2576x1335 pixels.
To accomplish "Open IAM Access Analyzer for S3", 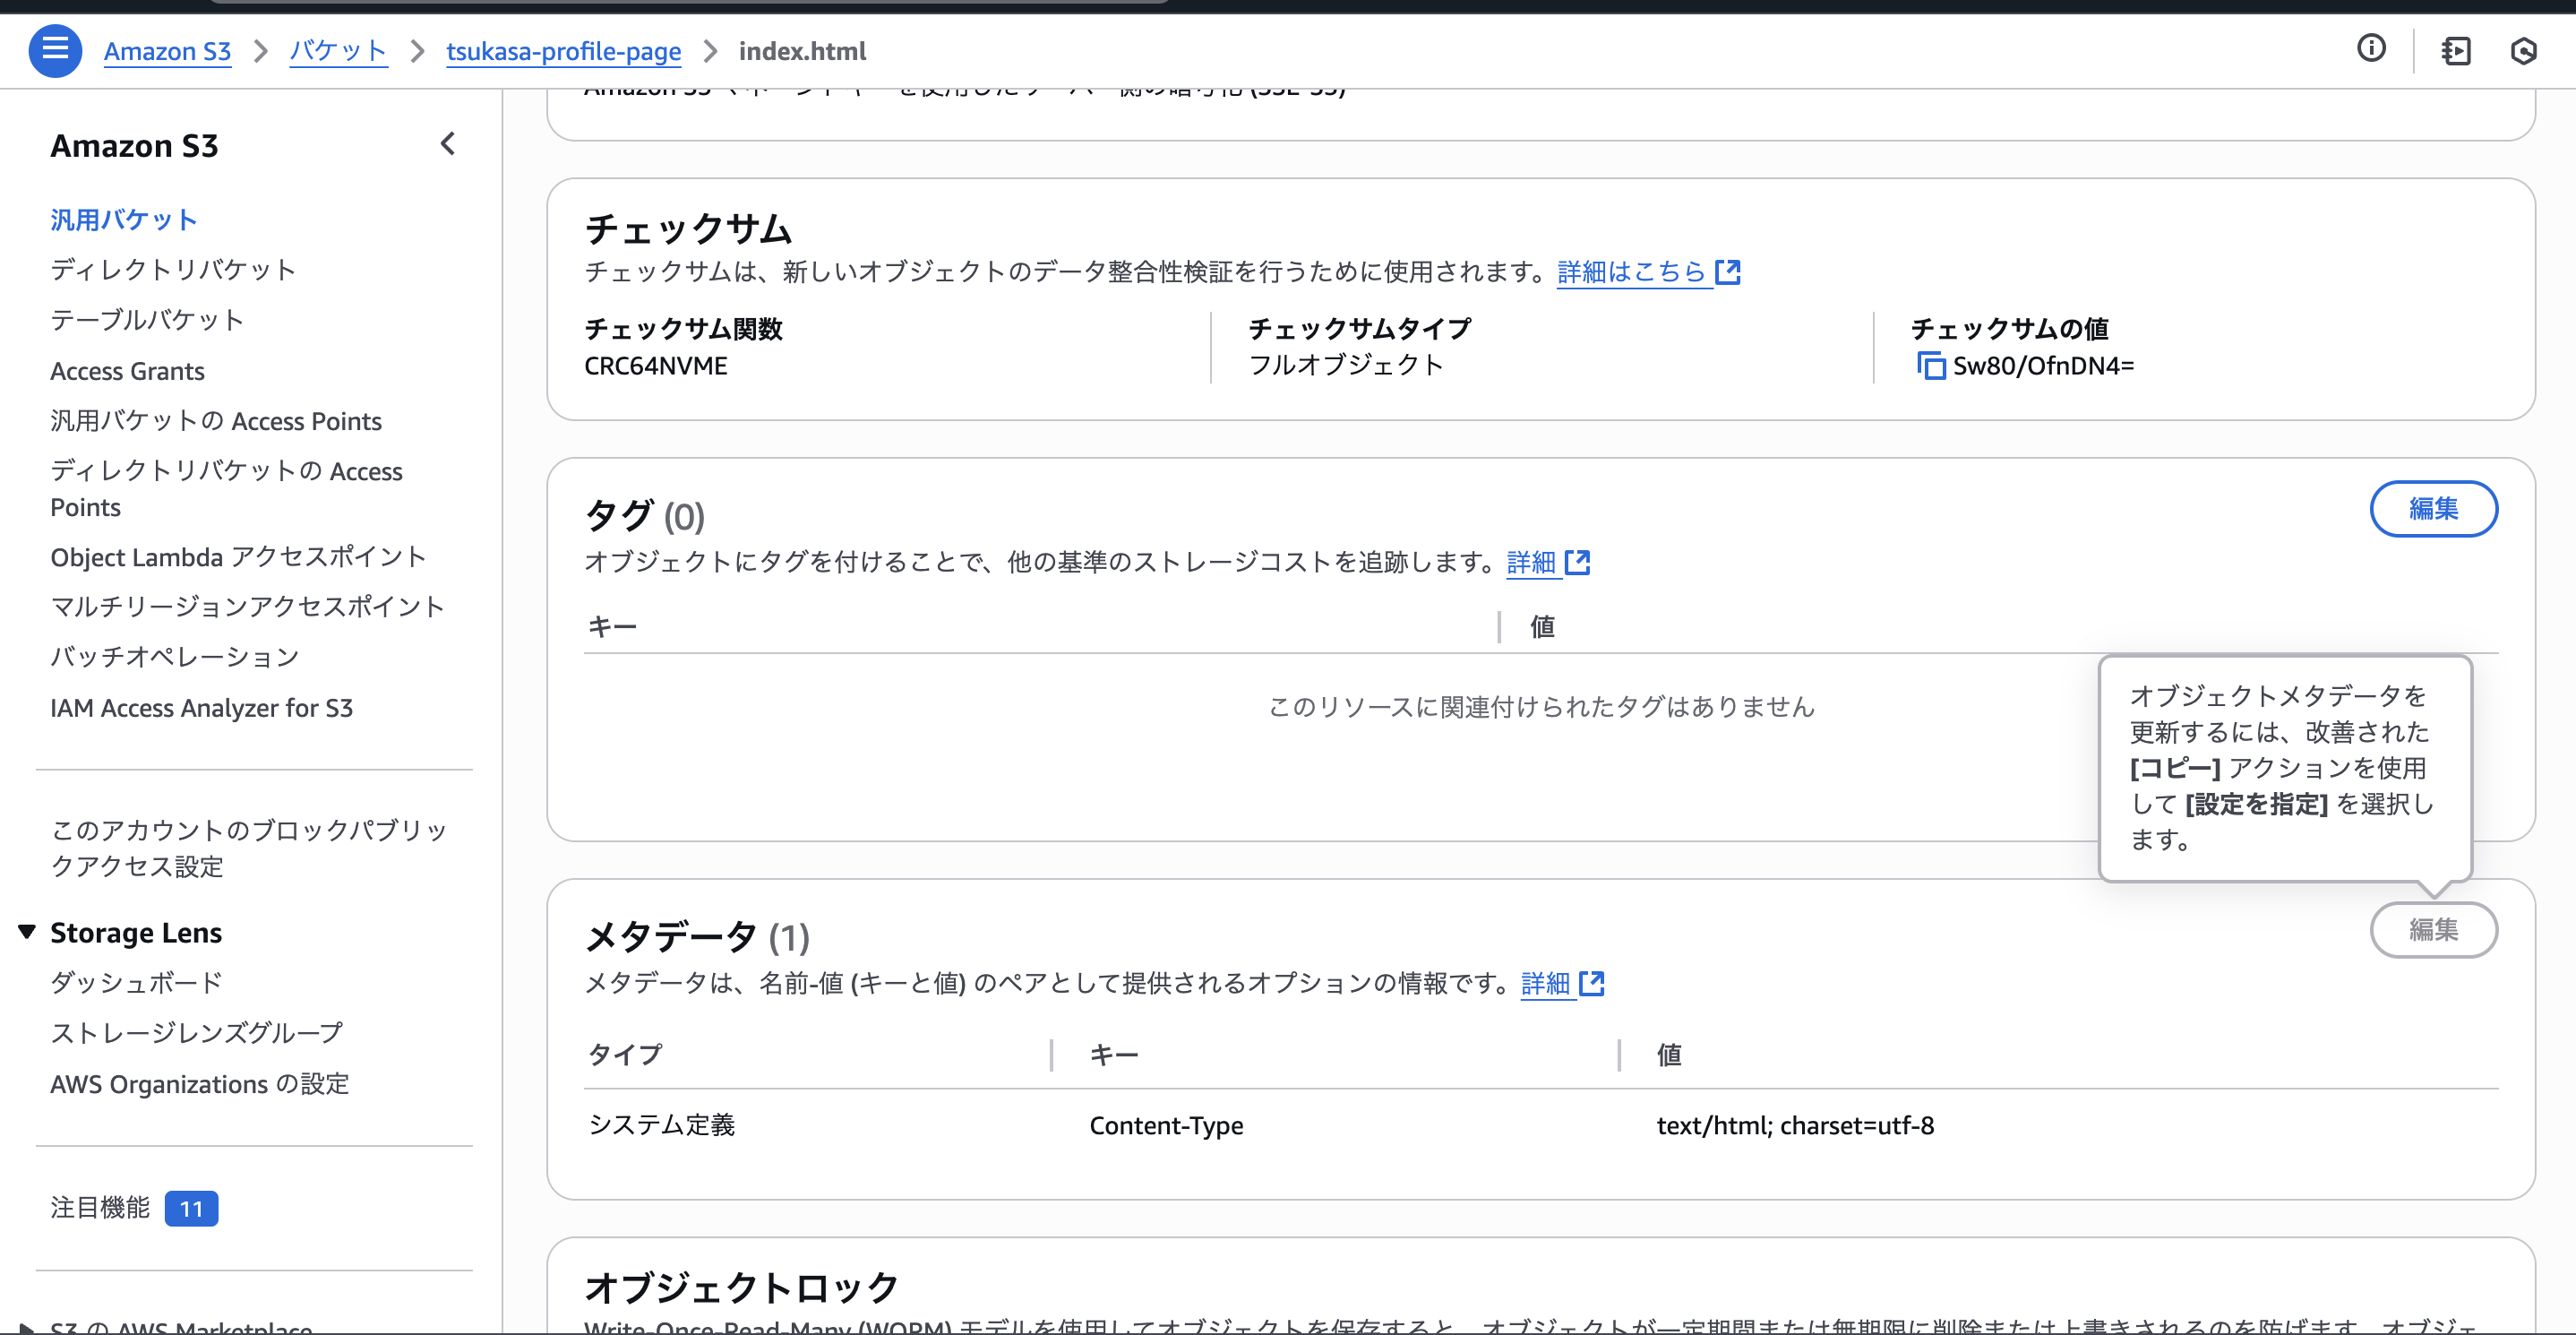I will click(x=201, y=708).
